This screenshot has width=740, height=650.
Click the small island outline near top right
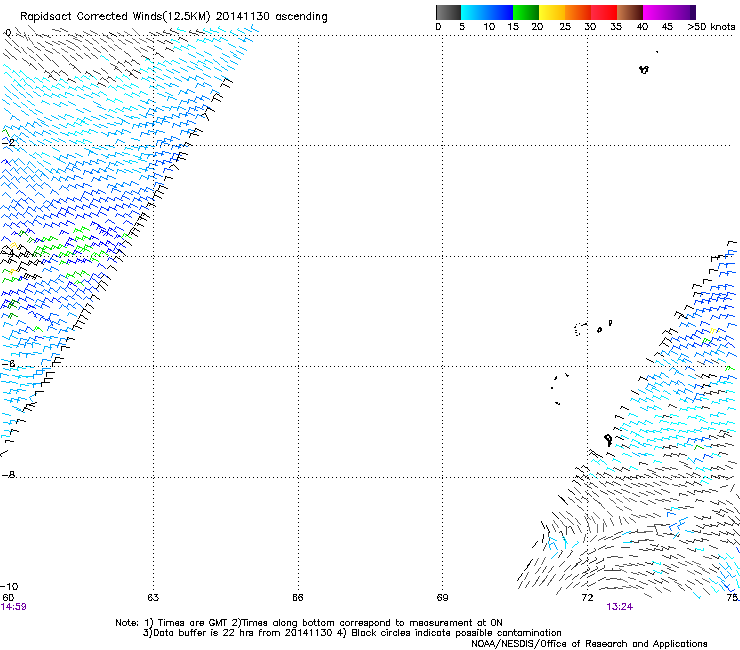pos(644,69)
